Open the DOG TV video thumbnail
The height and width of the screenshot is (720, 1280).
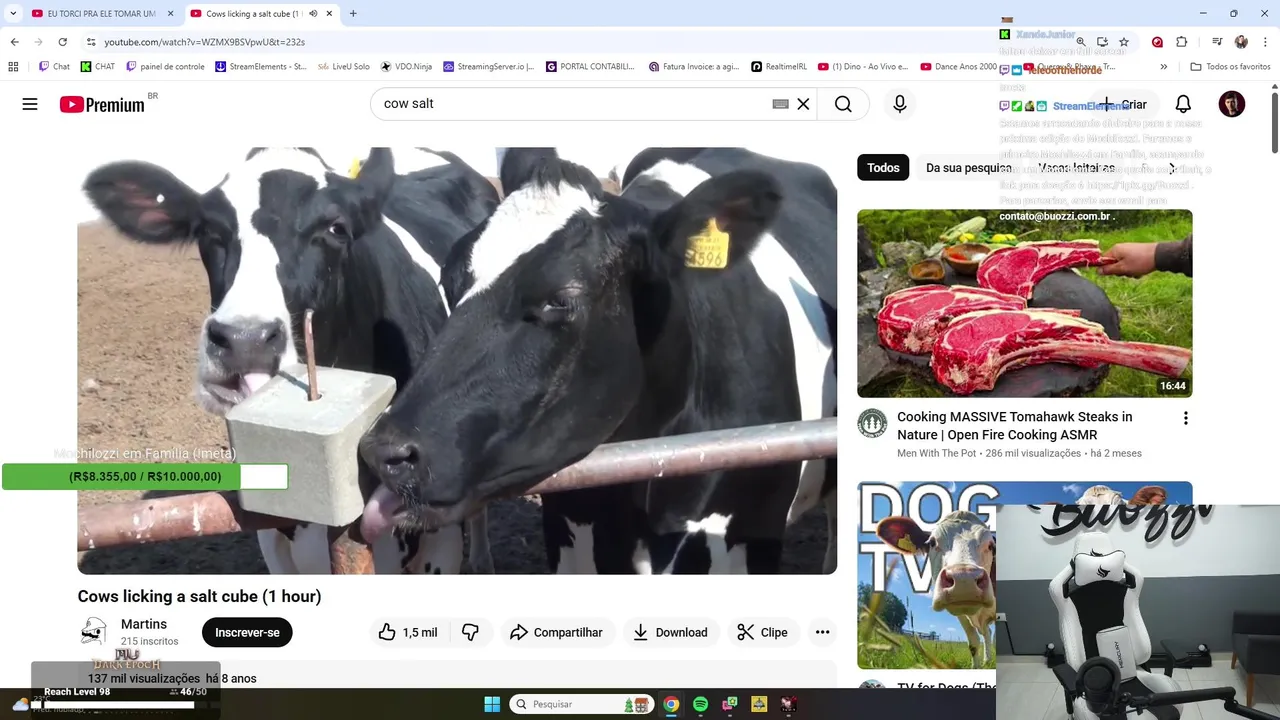(x=926, y=575)
